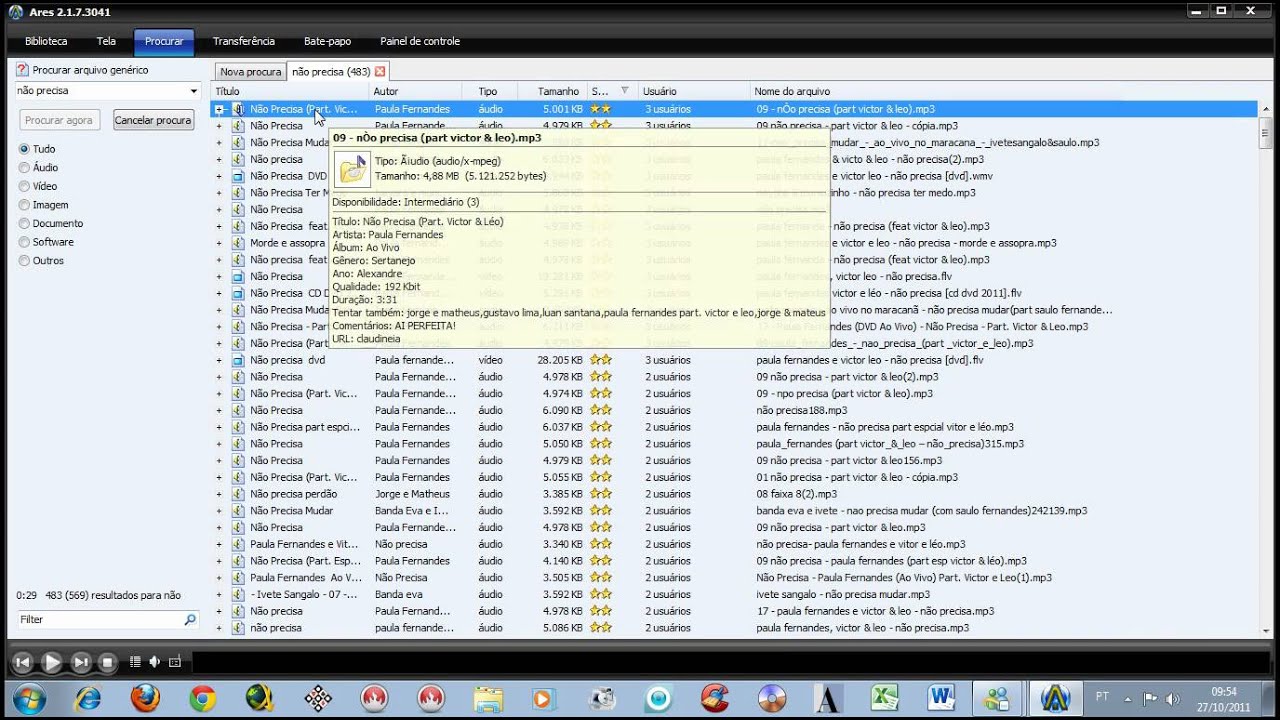Click the system tray volume icon
The image size is (1280, 720).
[x=1172, y=699]
